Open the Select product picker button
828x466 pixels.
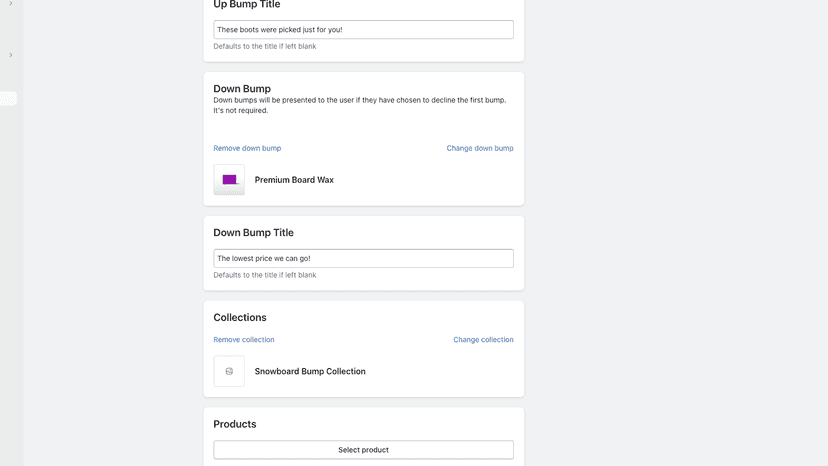[x=363, y=450]
